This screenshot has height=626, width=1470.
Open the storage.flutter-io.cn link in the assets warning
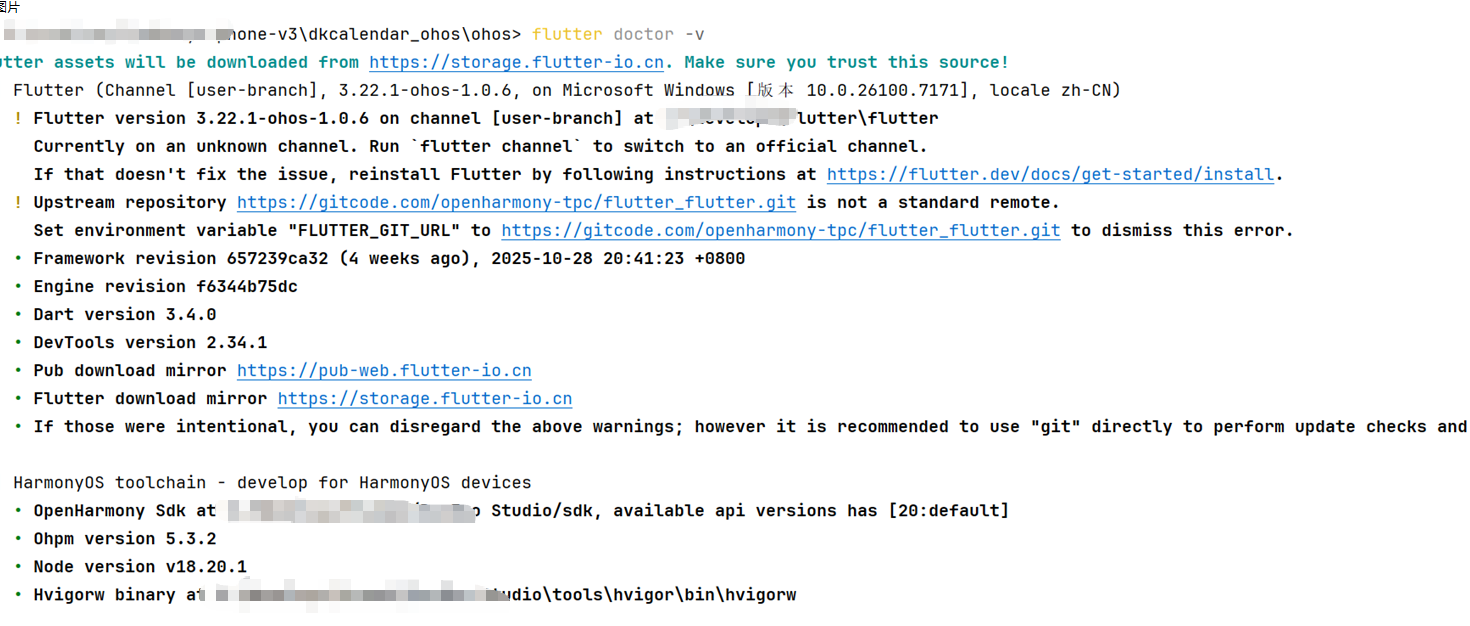(516, 62)
